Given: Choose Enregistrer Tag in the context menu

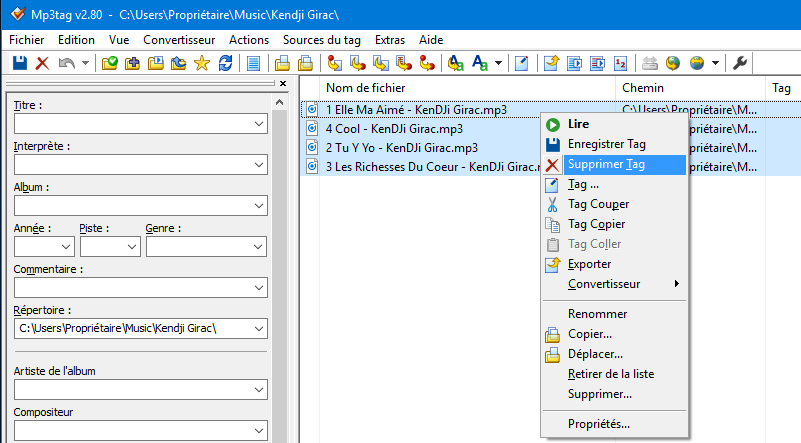Looking at the screenshot, I should click(x=615, y=145).
